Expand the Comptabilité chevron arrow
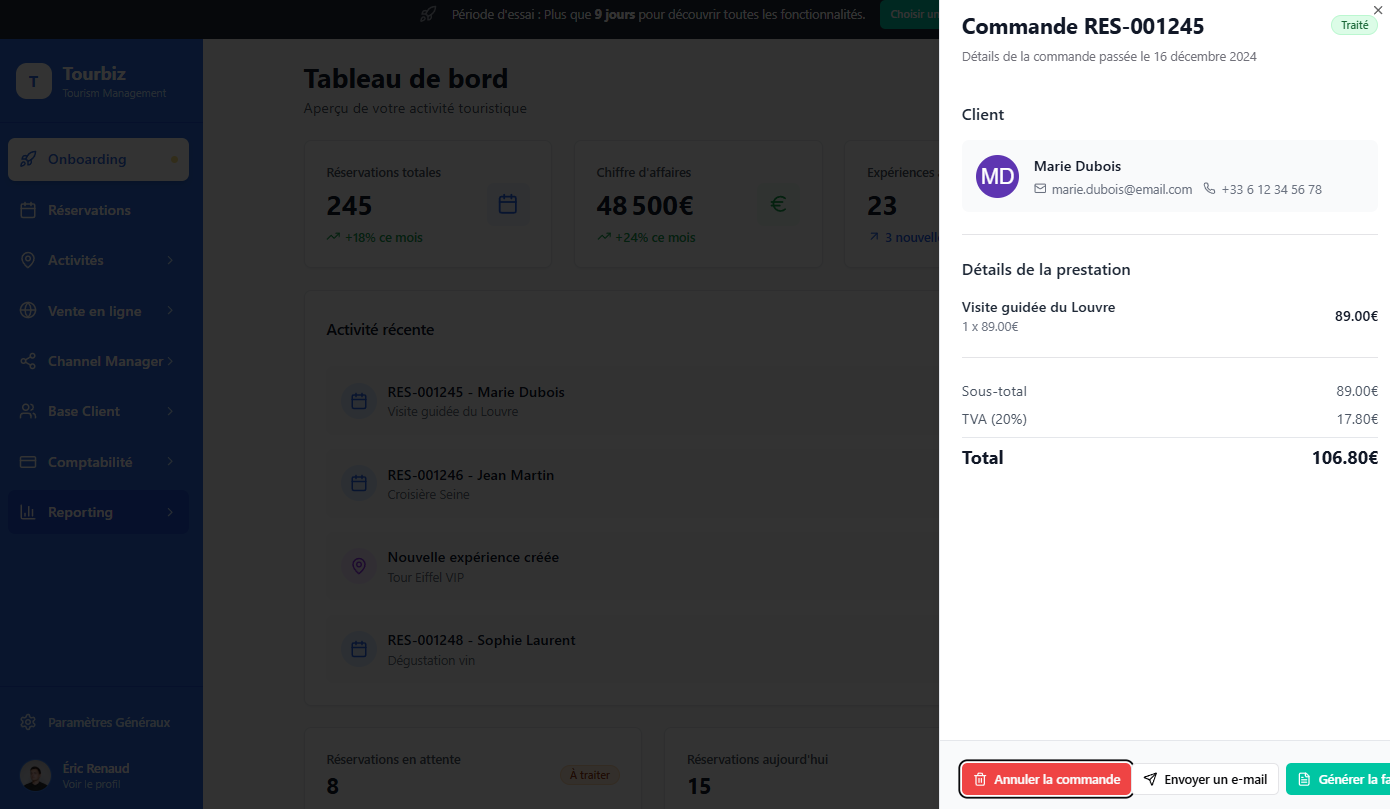1390x809 pixels. [170, 462]
